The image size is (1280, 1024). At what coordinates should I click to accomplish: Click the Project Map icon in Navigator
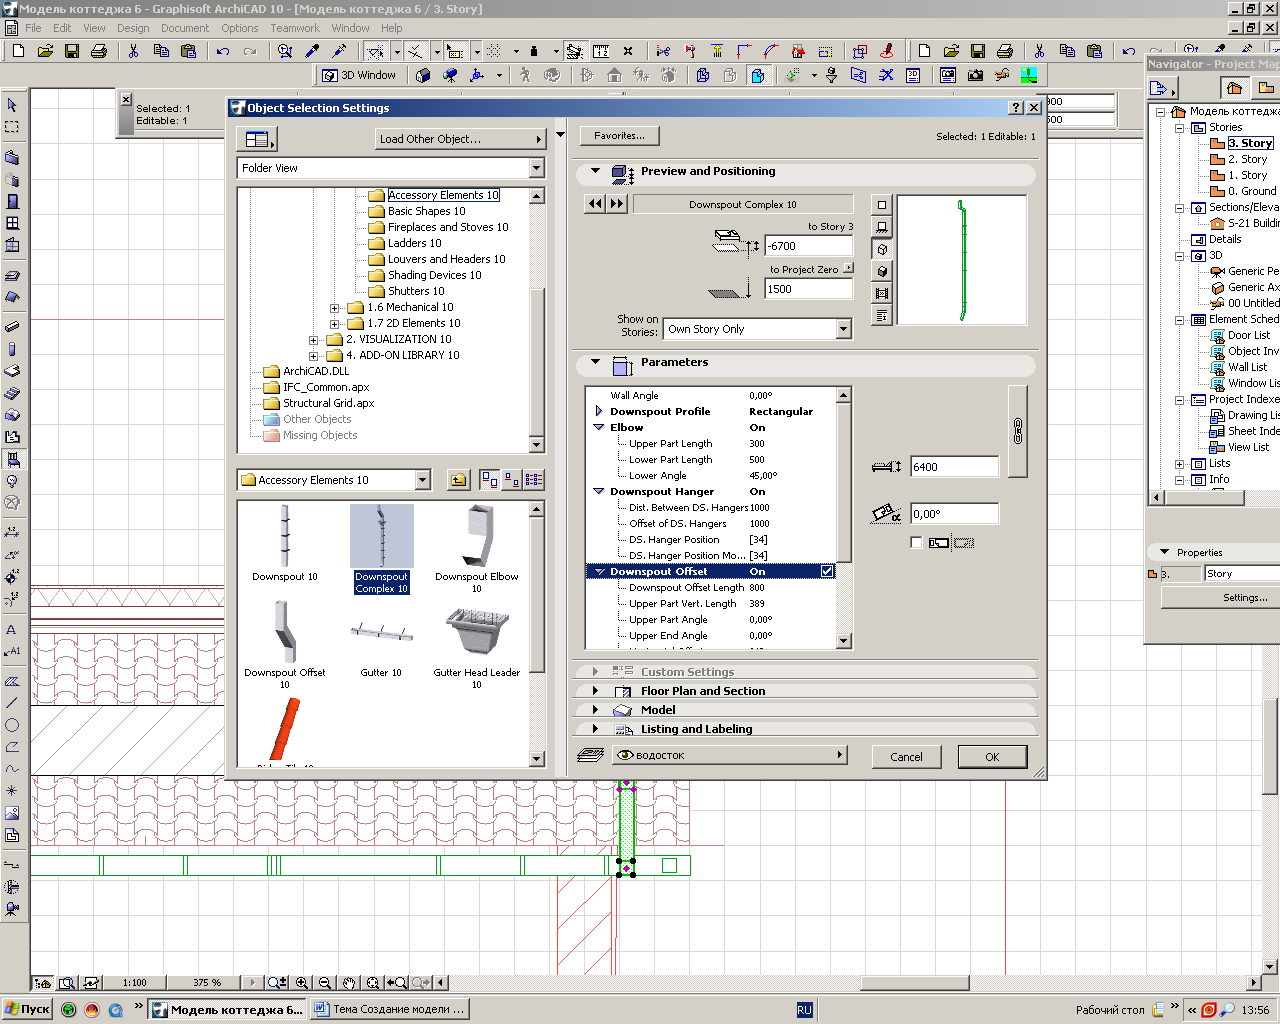(x=1234, y=88)
